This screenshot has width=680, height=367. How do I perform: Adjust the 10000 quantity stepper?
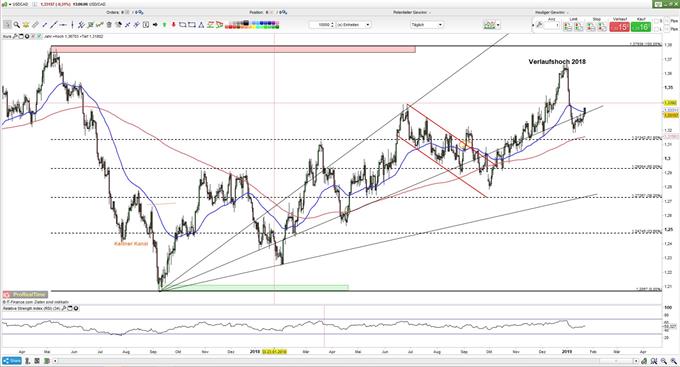pyautogui.click(x=332, y=25)
